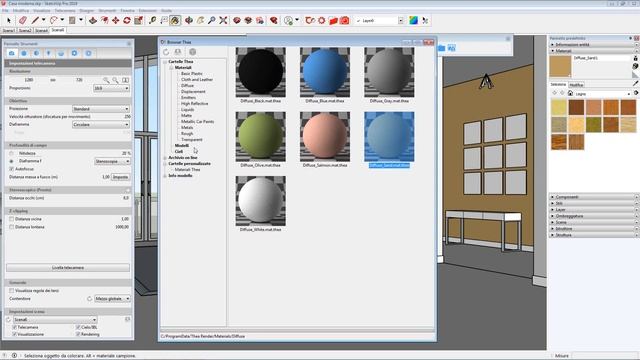Image resolution: width=640 pixels, height=360 pixels.
Task: Select the Orbit tool
Action: tap(189, 20)
